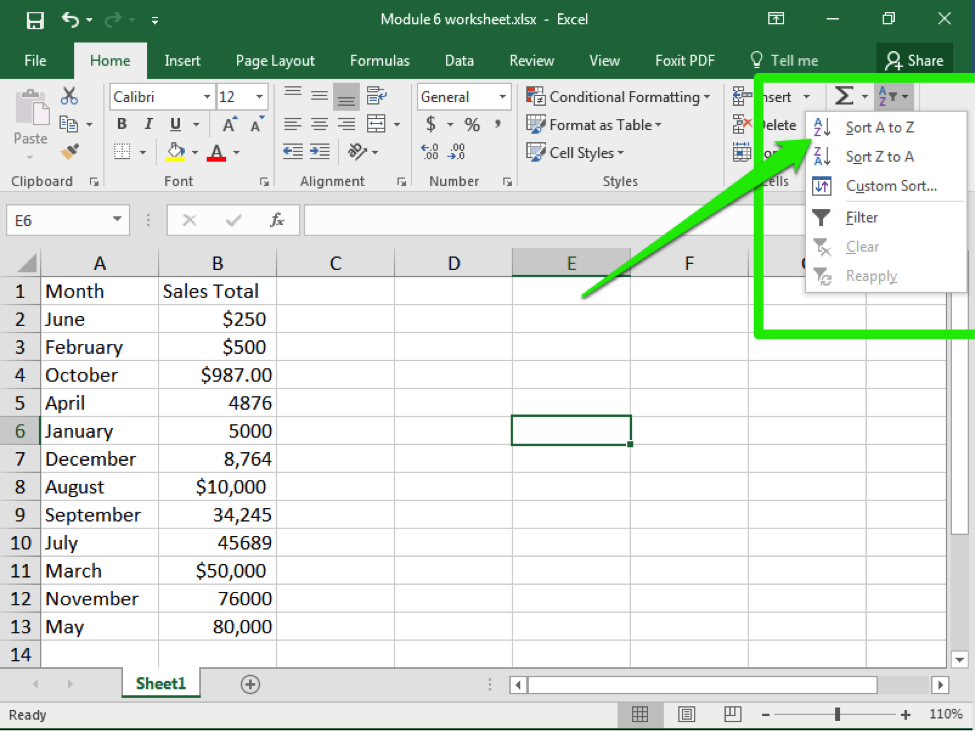
Task: Select Custom Sort... option
Action: pos(890,186)
